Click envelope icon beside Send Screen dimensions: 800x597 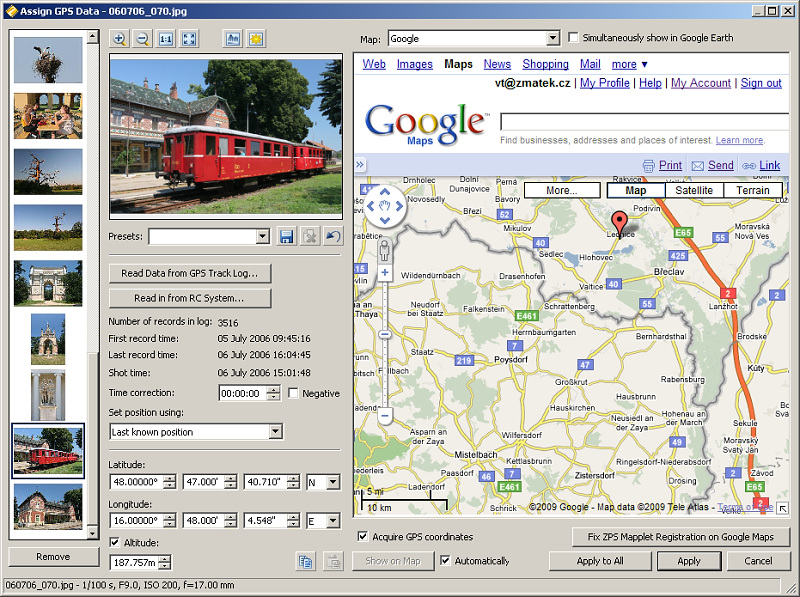point(697,166)
